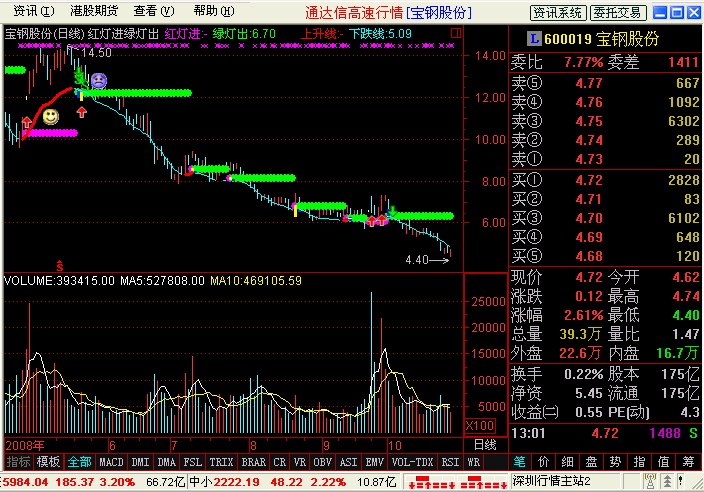Click the antenna connection status icon
Image resolution: width=704 pixels, height=492 pixels.
click(x=649, y=482)
